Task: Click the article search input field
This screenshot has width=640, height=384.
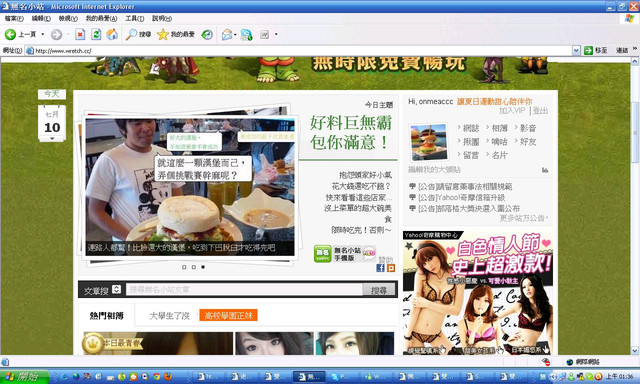Action: pyautogui.click(x=244, y=290)
